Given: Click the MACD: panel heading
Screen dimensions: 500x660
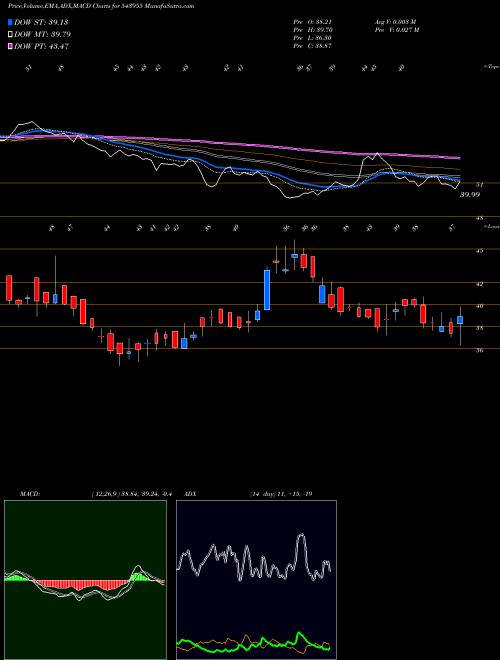Looking at the screenshot, I should [x=29, y=494].
